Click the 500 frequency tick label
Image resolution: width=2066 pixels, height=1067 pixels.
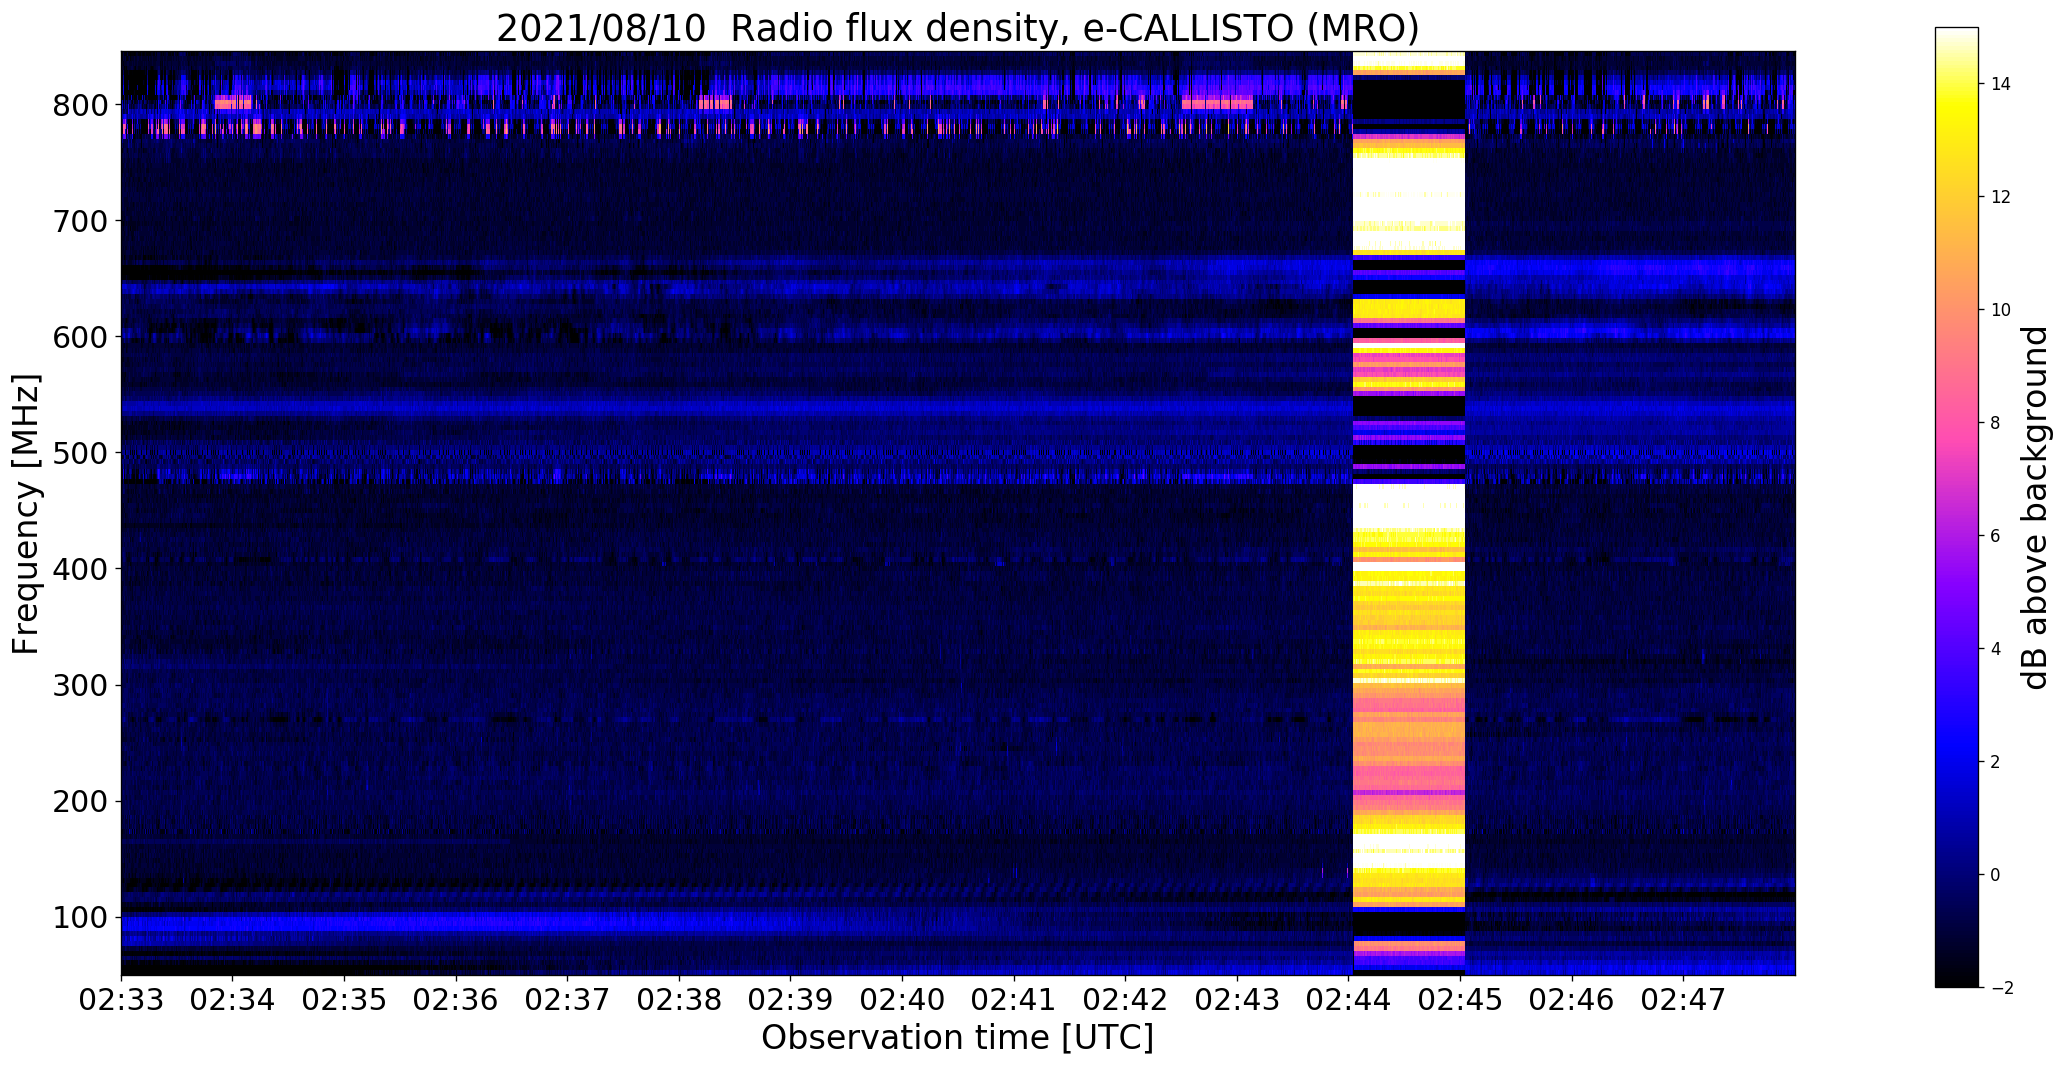pyautogui.click(x=80, y=453)
